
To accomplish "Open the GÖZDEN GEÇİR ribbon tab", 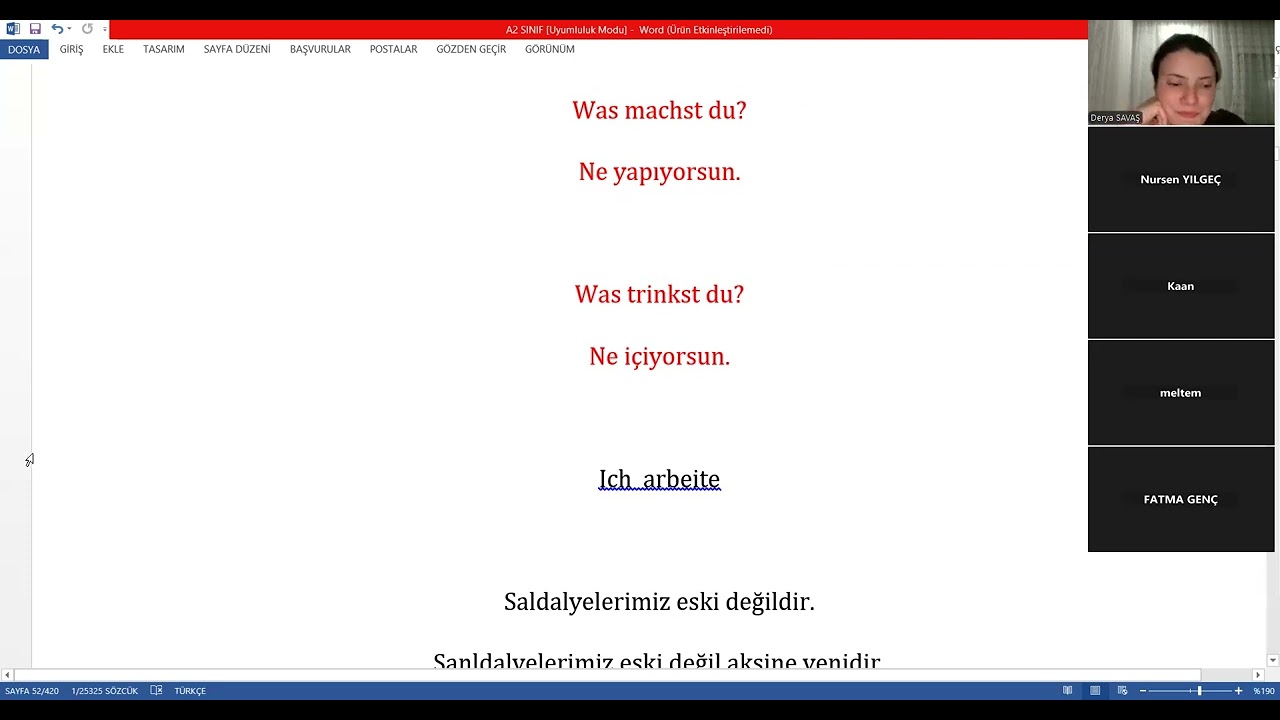I will pyautogui.click(x=471, y=49).
